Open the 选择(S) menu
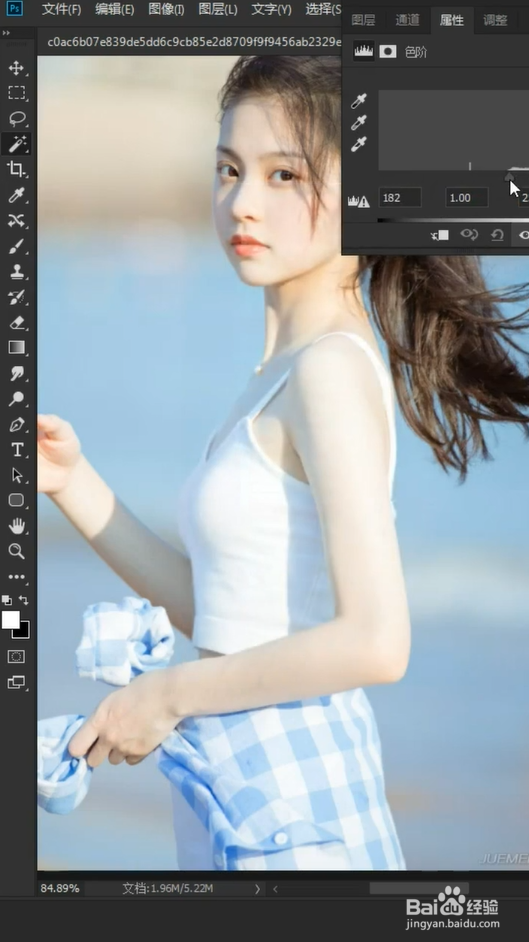Viewport: 529px width, 942px height. pos(323,10)
